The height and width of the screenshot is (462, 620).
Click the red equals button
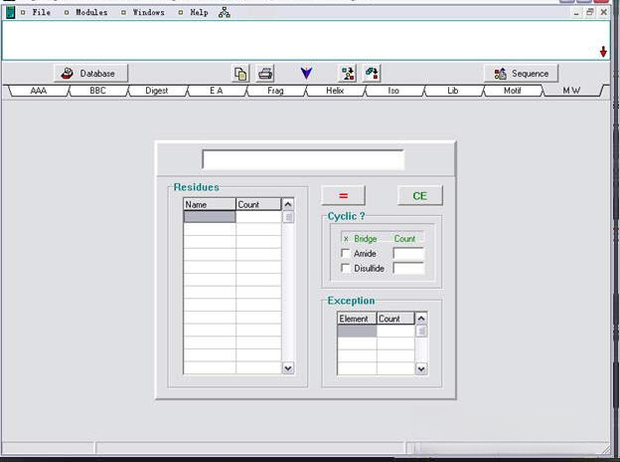pos(343,195)
